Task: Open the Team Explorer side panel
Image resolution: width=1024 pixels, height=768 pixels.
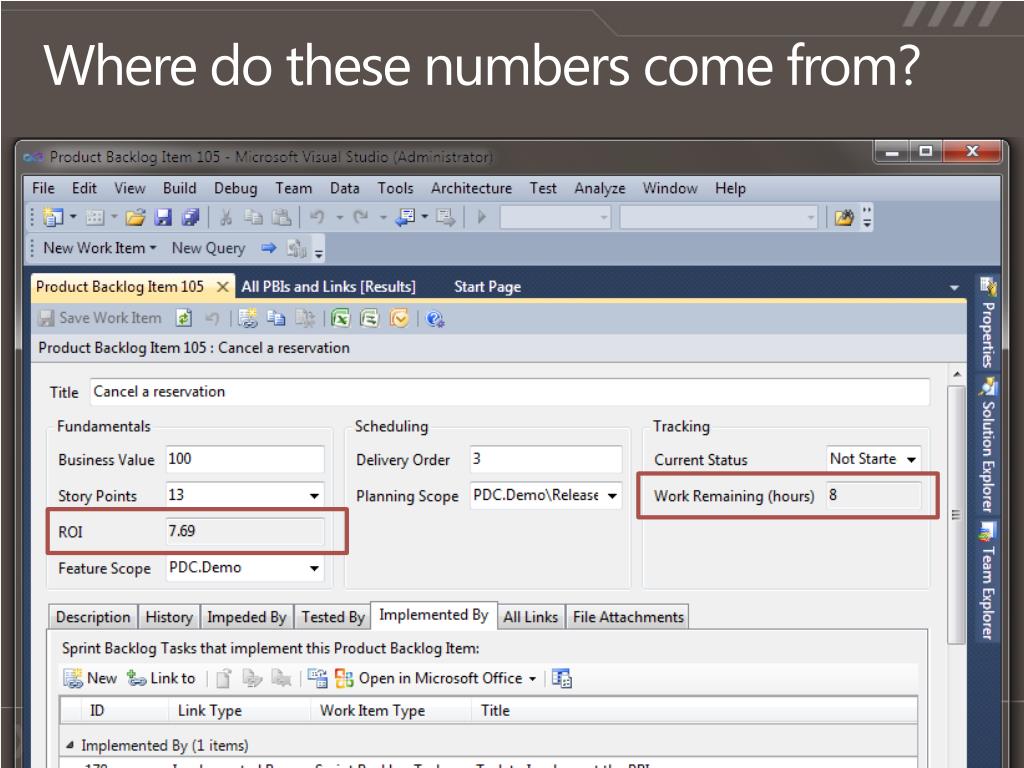Action: pos(988,581)
